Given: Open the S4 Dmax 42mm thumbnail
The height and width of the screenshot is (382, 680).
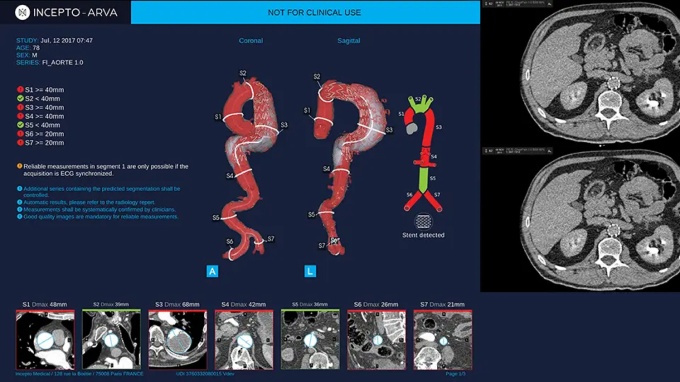Looking at the screenshot, I should point(244,340).
